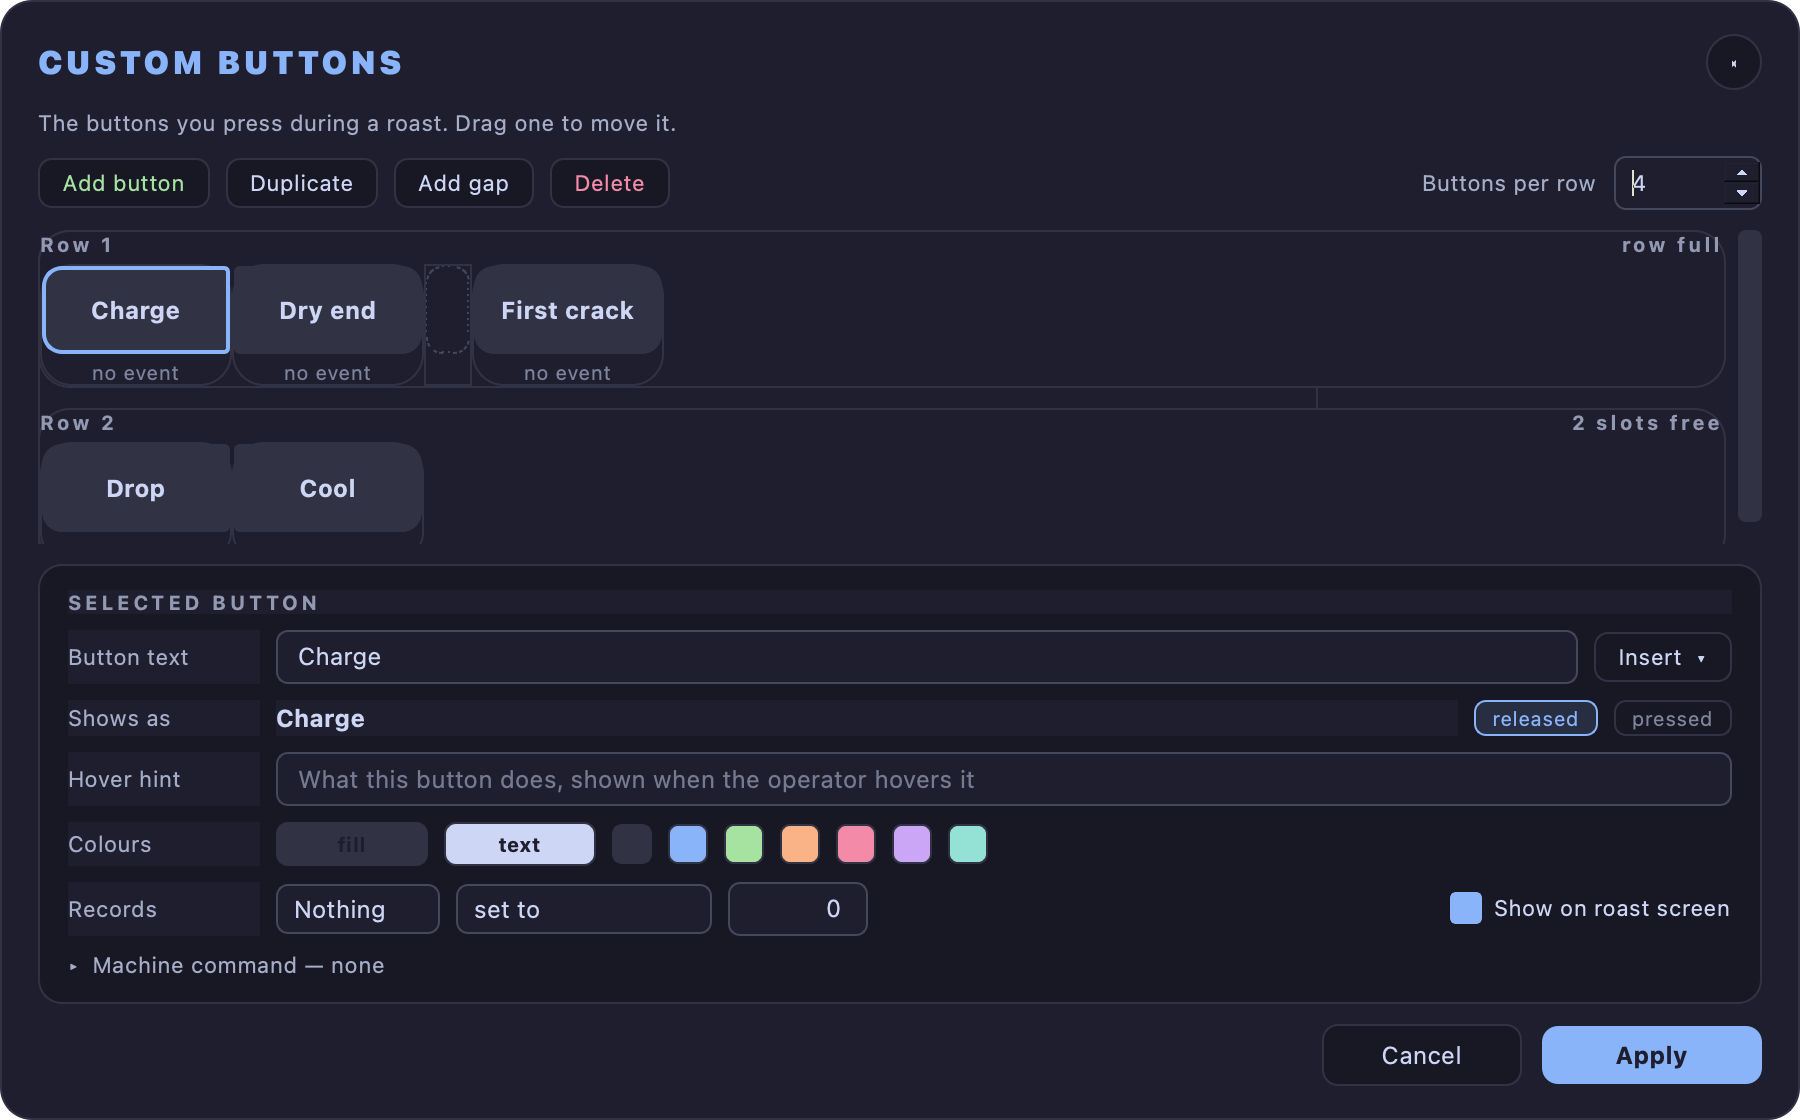Viewport: 1800px width, 1120px height.
Task: Pick the teal colour swatch
Action: click(x=968, y=844)
